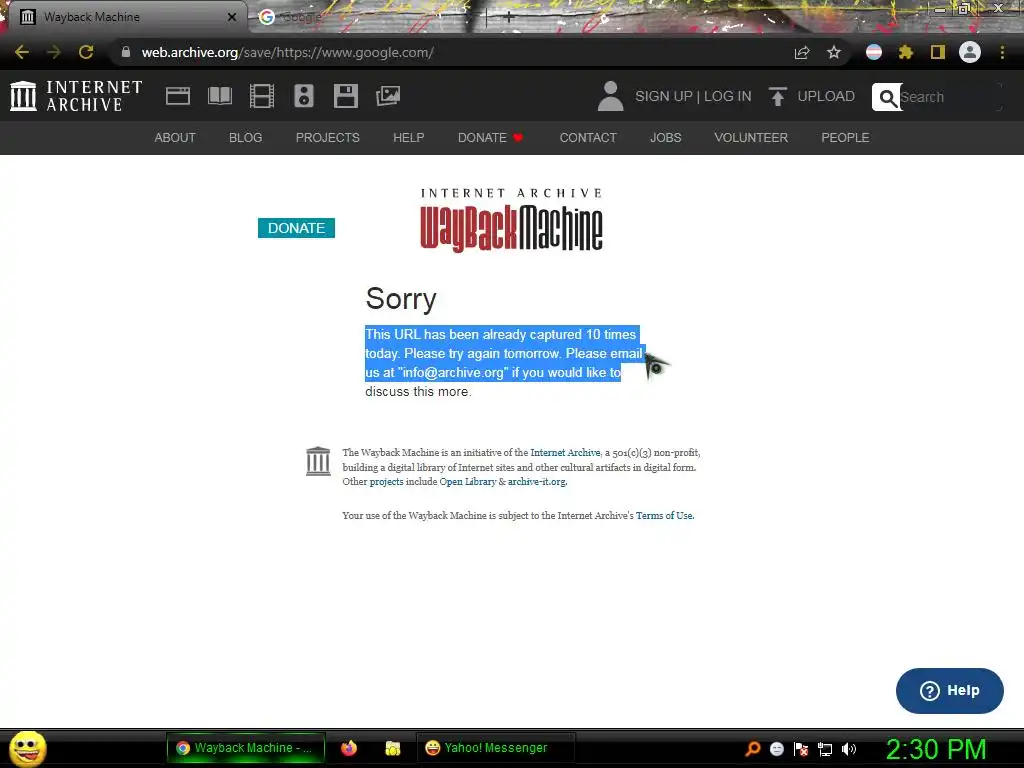The height and width of the screenshot is (768, 1024).
Task: Open the file folder in taskbar
Action: (x=392, y=748)
